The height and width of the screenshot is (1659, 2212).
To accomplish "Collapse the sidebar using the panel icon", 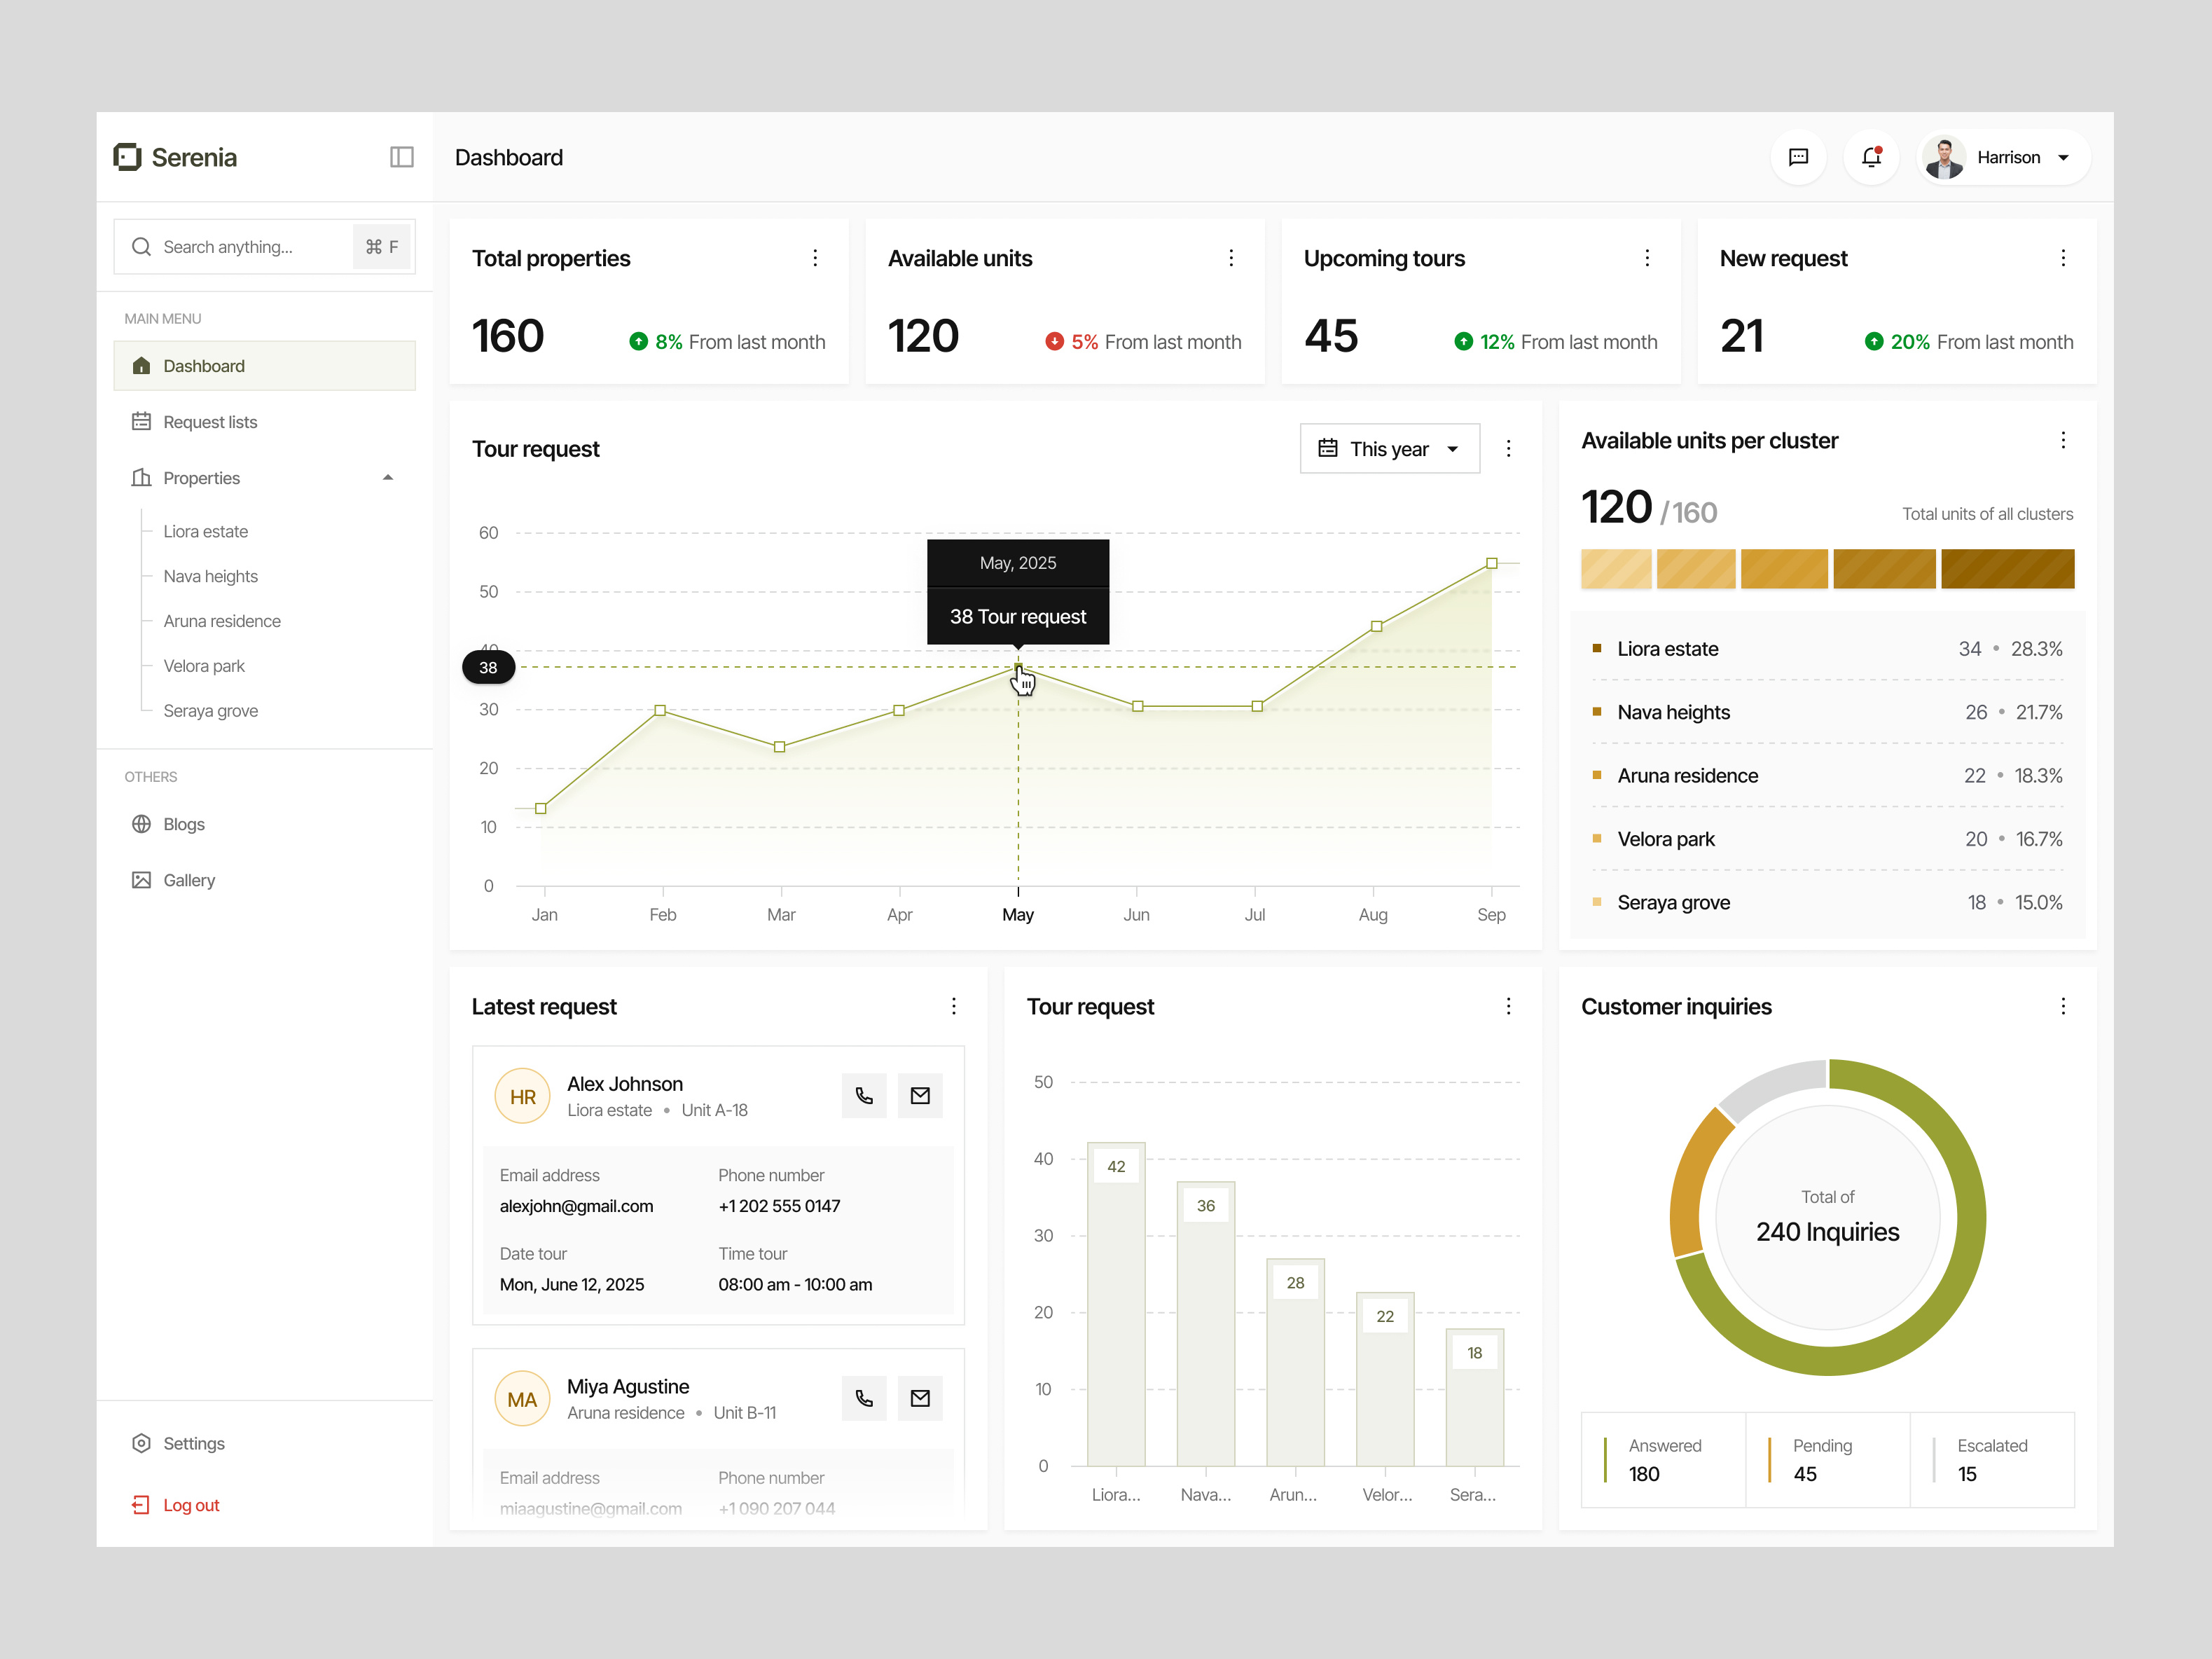I will tap(401, 157).
